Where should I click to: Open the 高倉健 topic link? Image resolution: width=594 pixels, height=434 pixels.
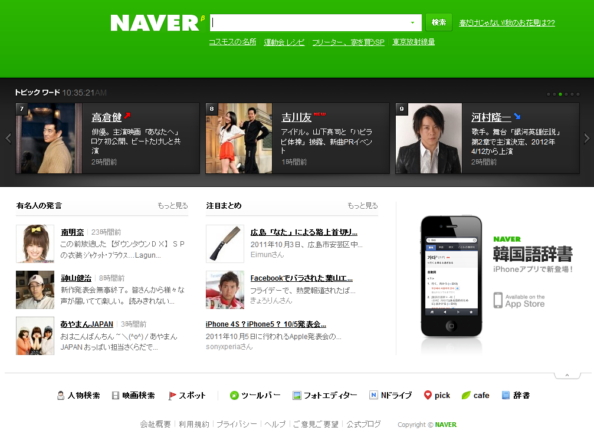point(106,117)
